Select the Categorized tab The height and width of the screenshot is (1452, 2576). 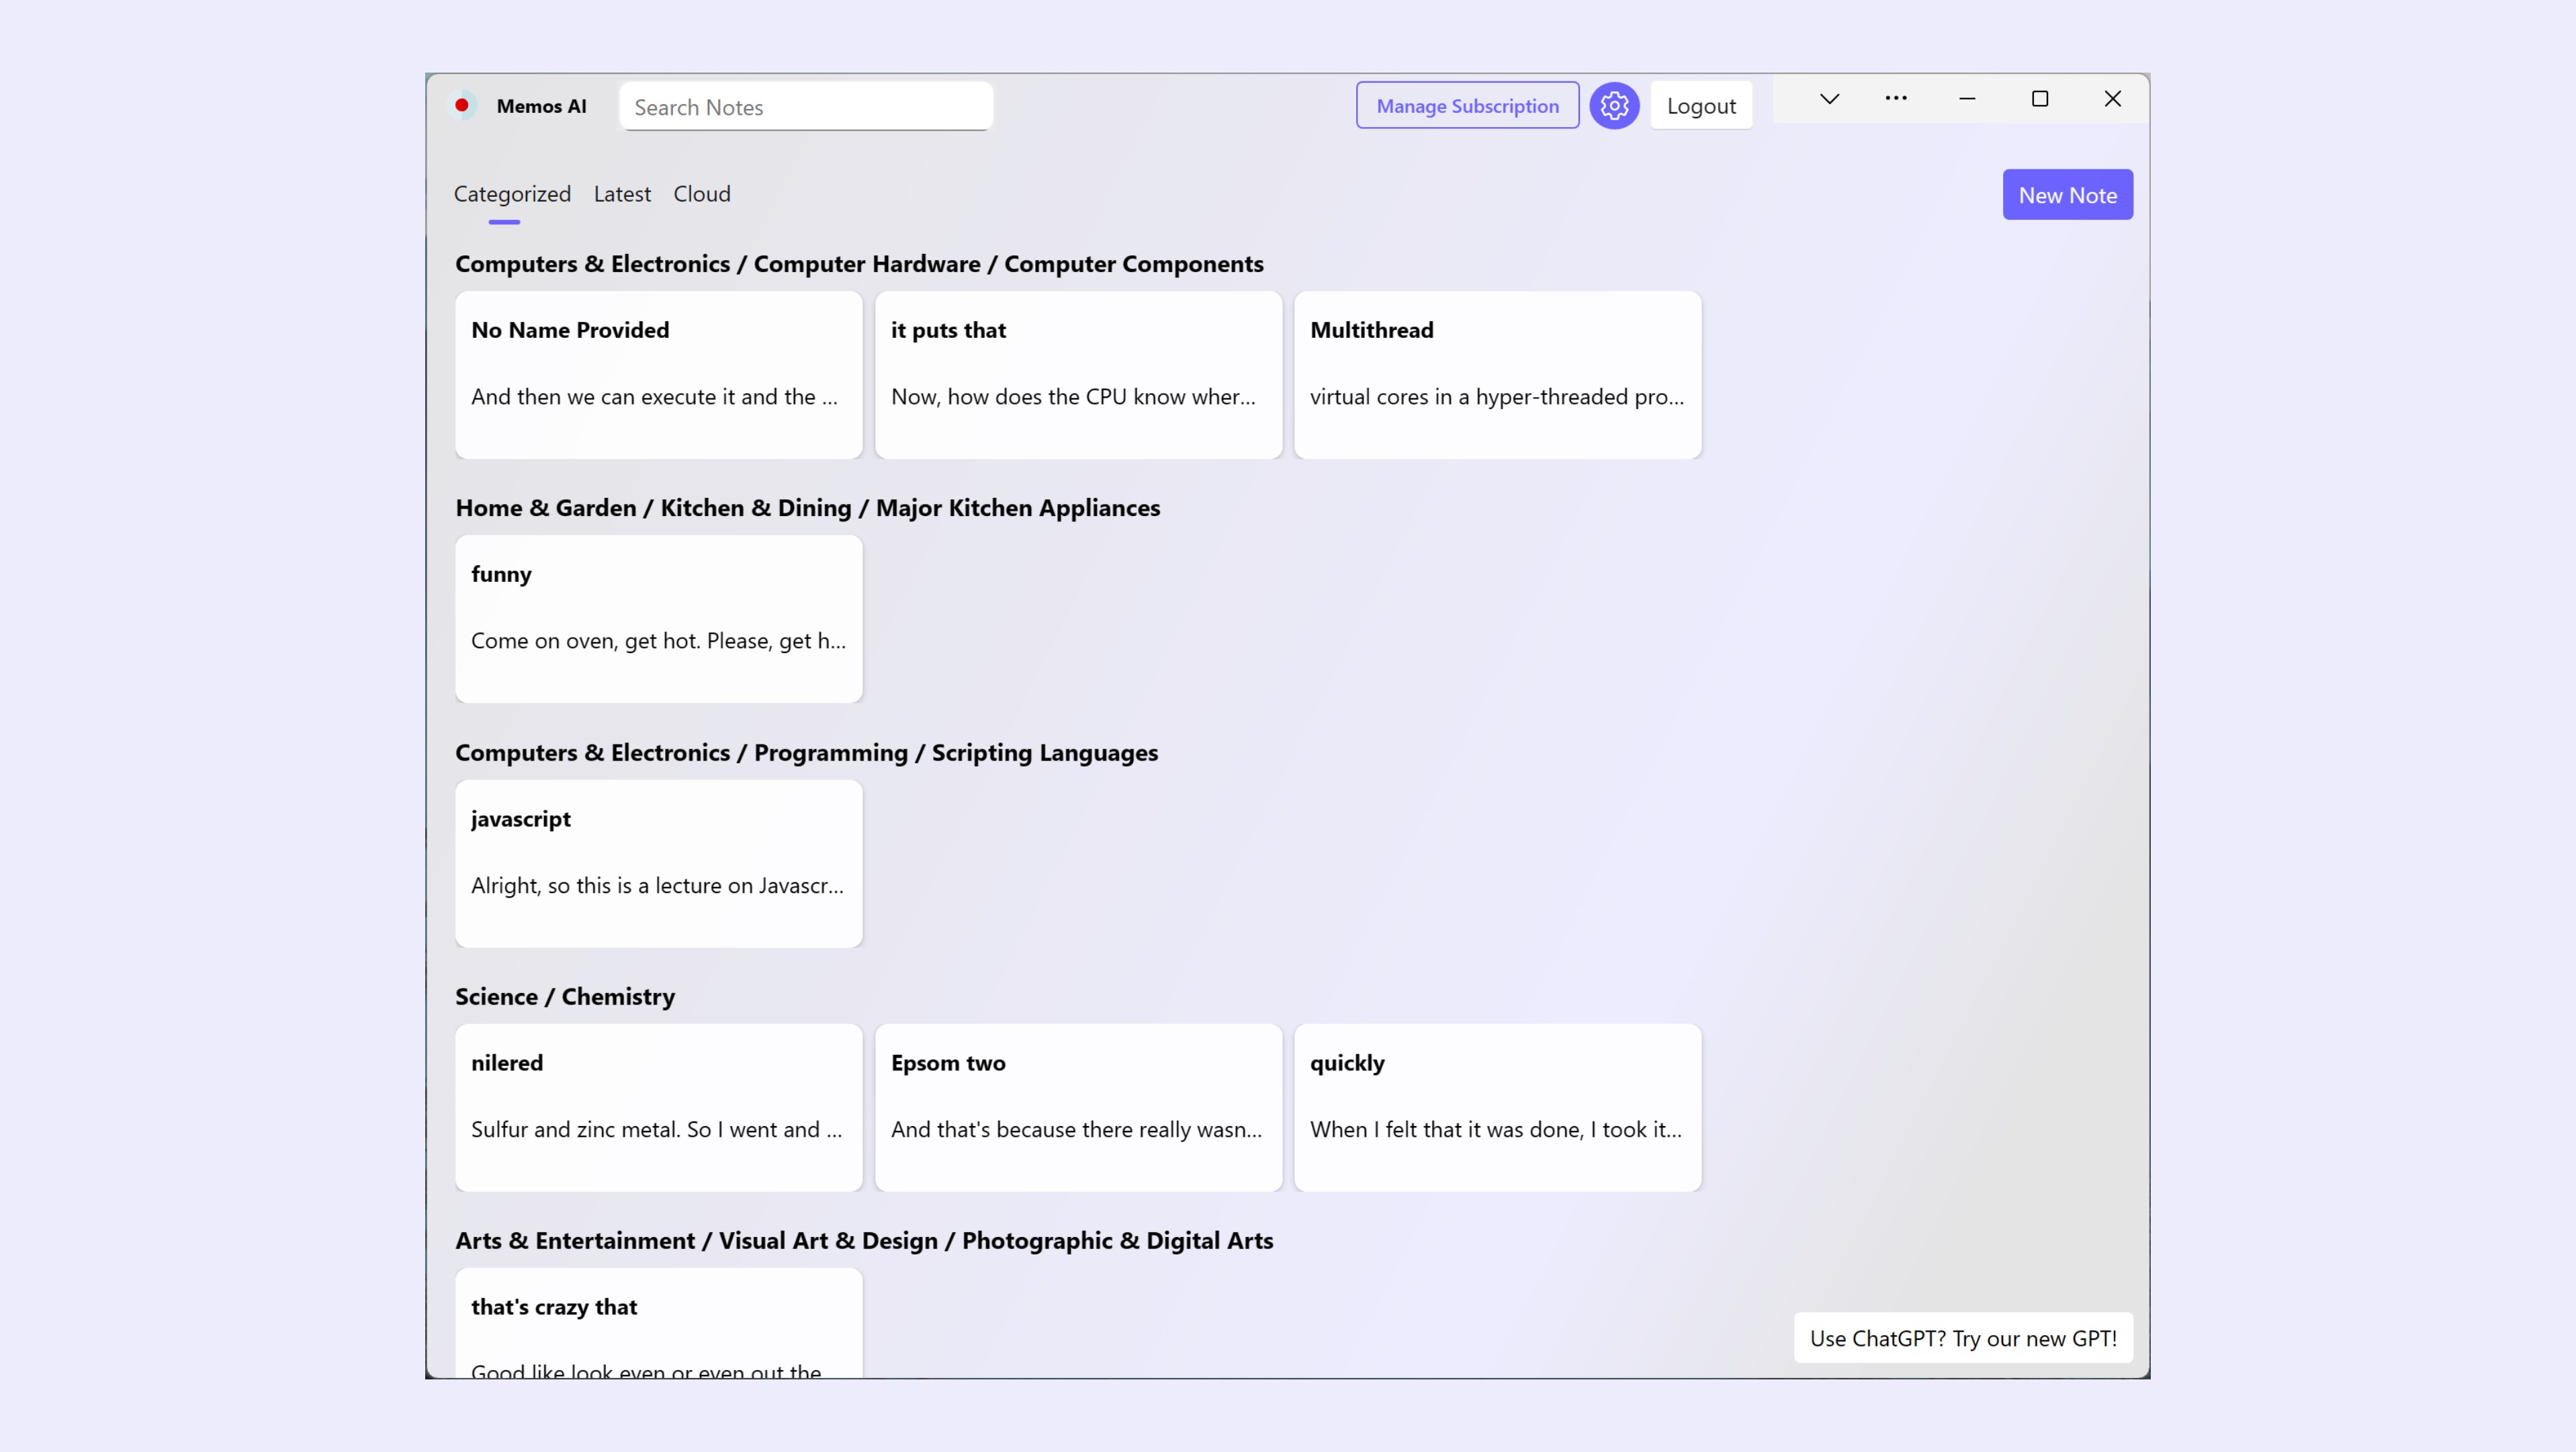pyautogui.click(x=512, y=194)
